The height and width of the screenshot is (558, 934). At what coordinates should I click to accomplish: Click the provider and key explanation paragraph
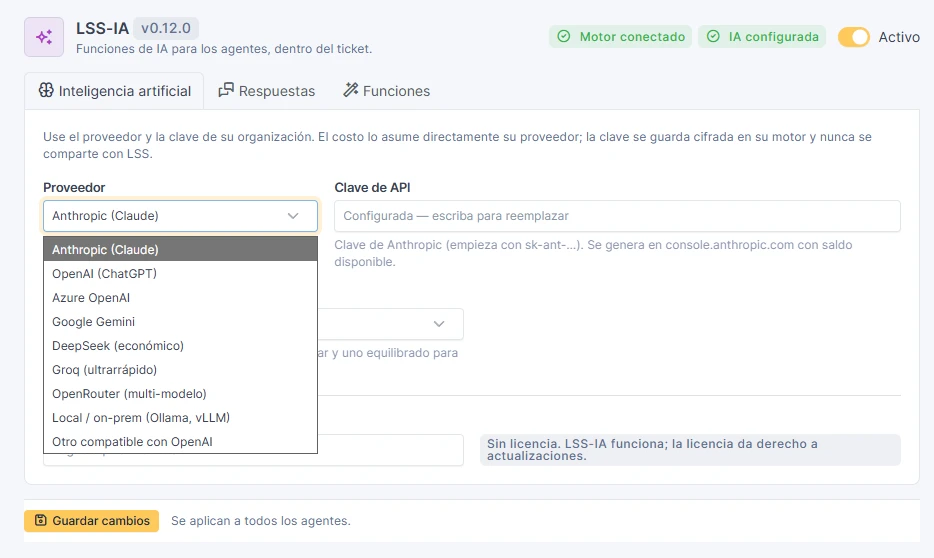457,145
